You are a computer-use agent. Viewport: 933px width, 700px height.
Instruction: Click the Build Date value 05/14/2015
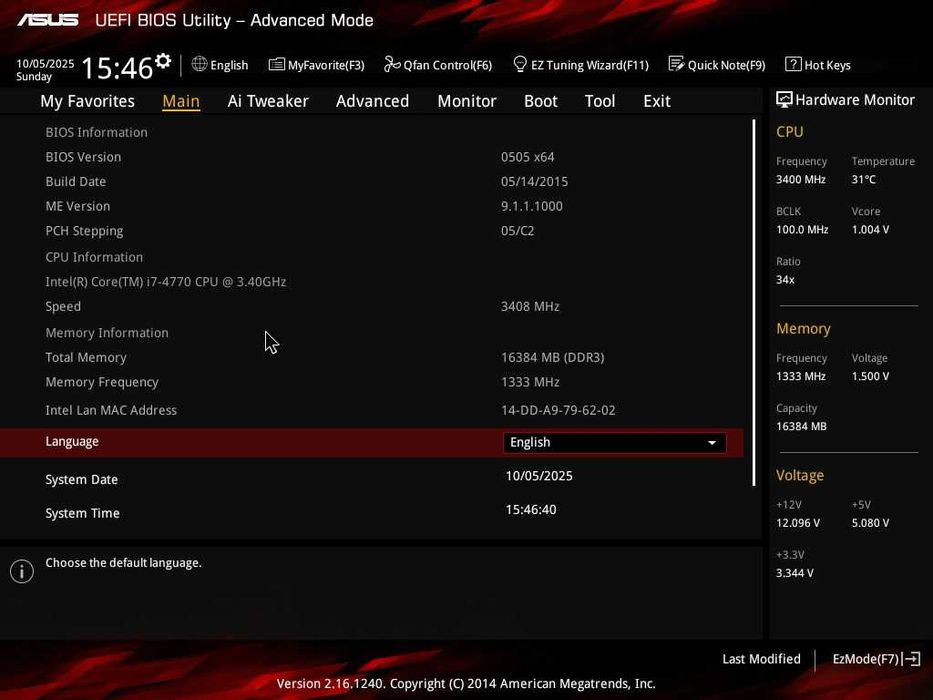click(534, 182)
